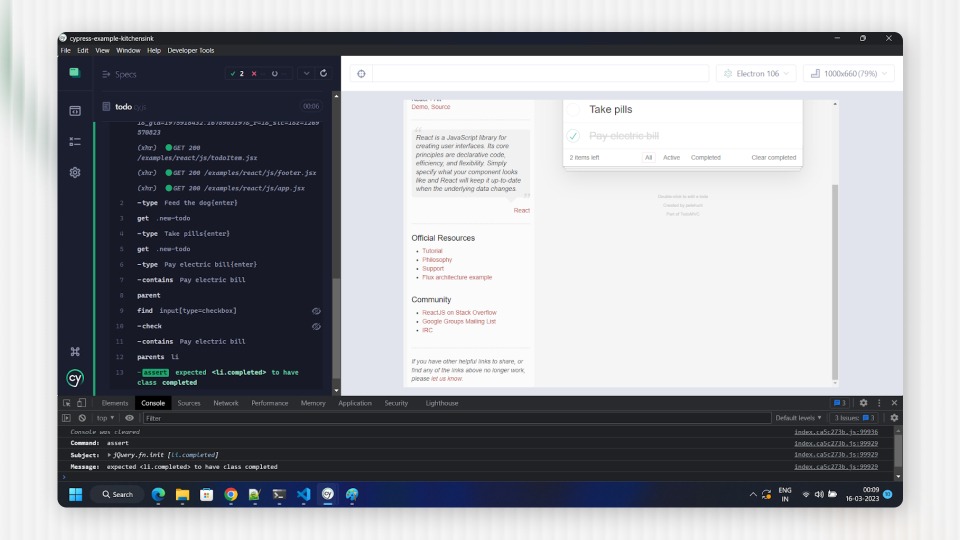960x540 pixels.
Task: Expand the Specs list toggle icon
Action: pos(106,74)
